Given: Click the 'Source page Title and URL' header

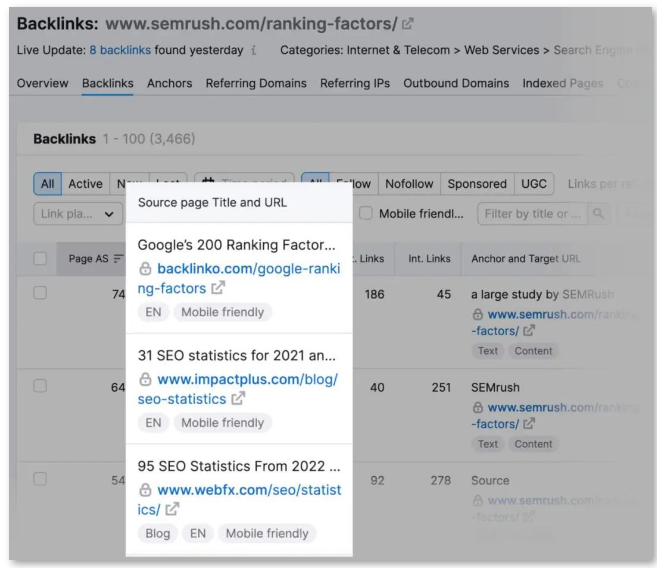Looking at the screenshot, I should pyautogui.click(x=212, y=203).
